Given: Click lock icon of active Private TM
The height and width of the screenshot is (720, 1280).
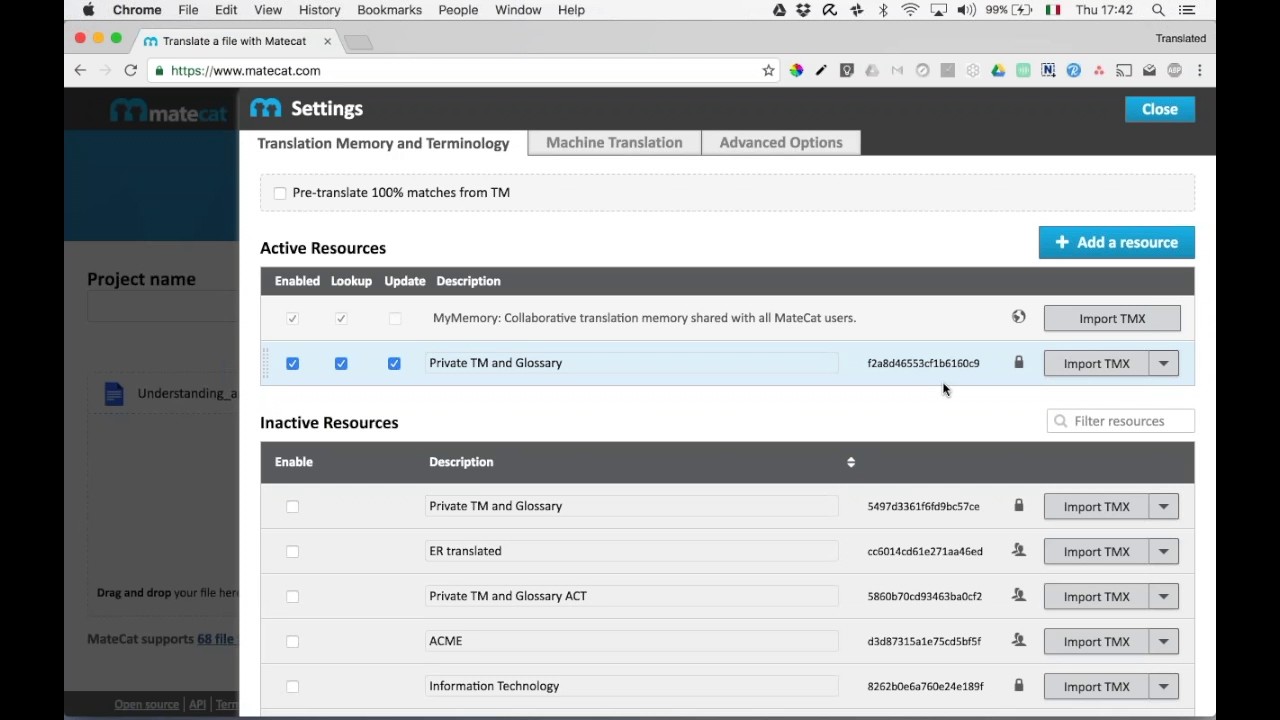Looking at the screenshot, I should (x=1019, y=362).
